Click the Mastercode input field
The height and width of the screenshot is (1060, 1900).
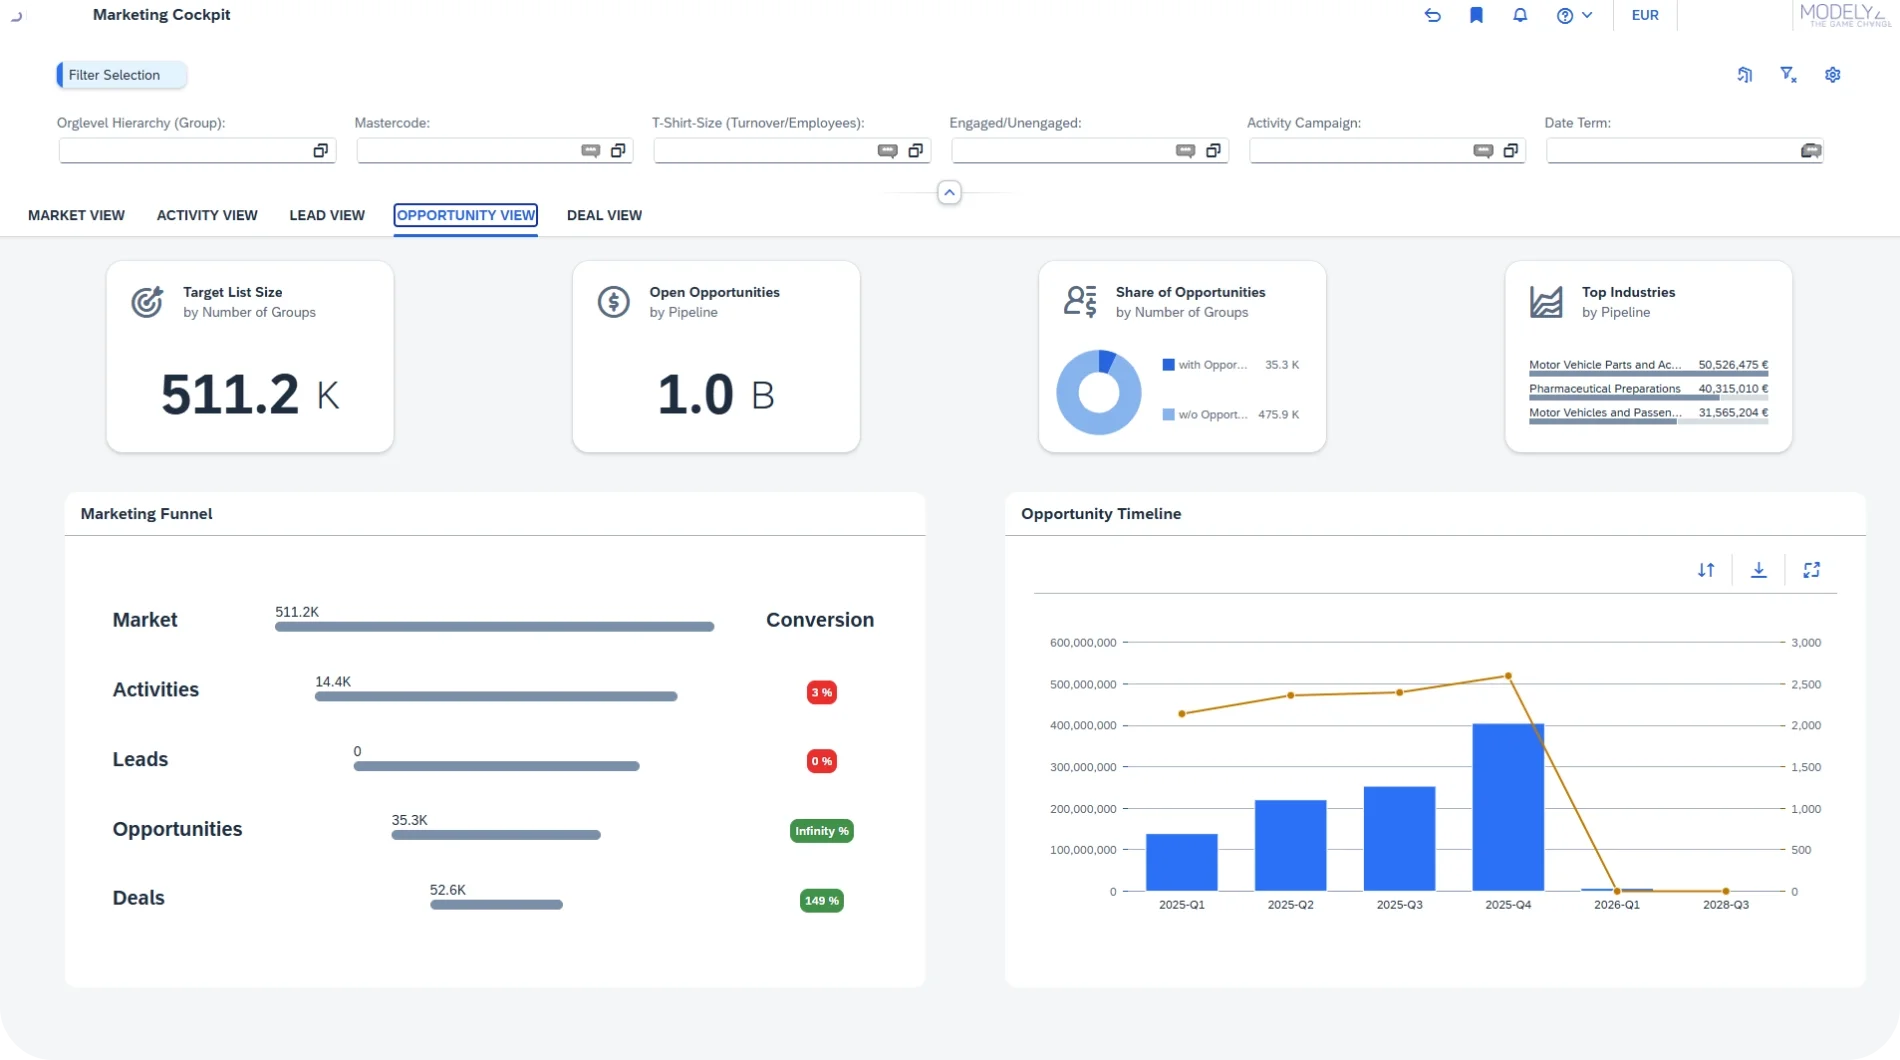pos(466,151)
